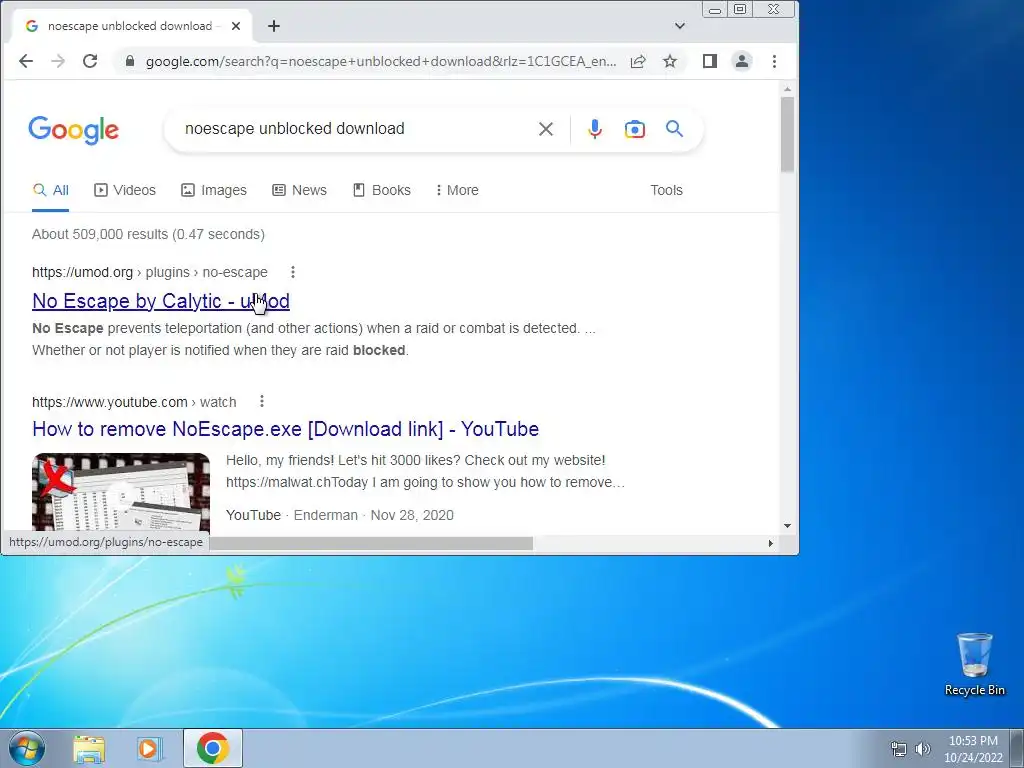Open the taskbar clock and date
The height and width of the screenshot is (768, 1024).
tap(973, 749)
